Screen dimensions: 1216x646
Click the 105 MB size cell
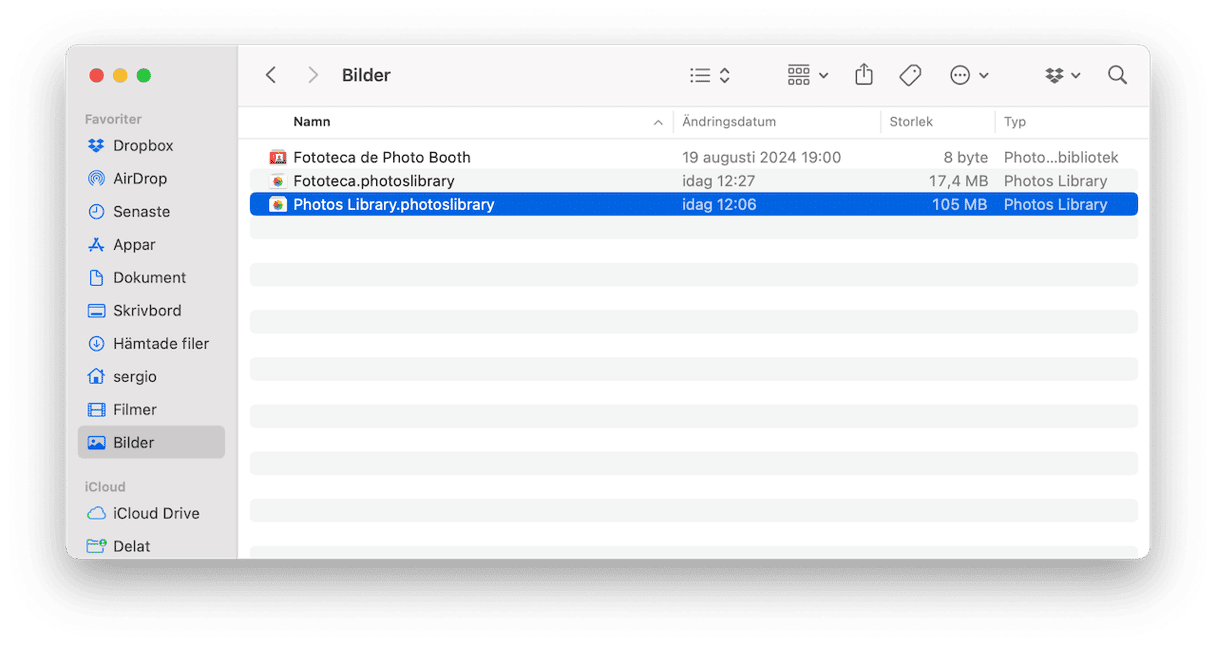tap(960, 204)
